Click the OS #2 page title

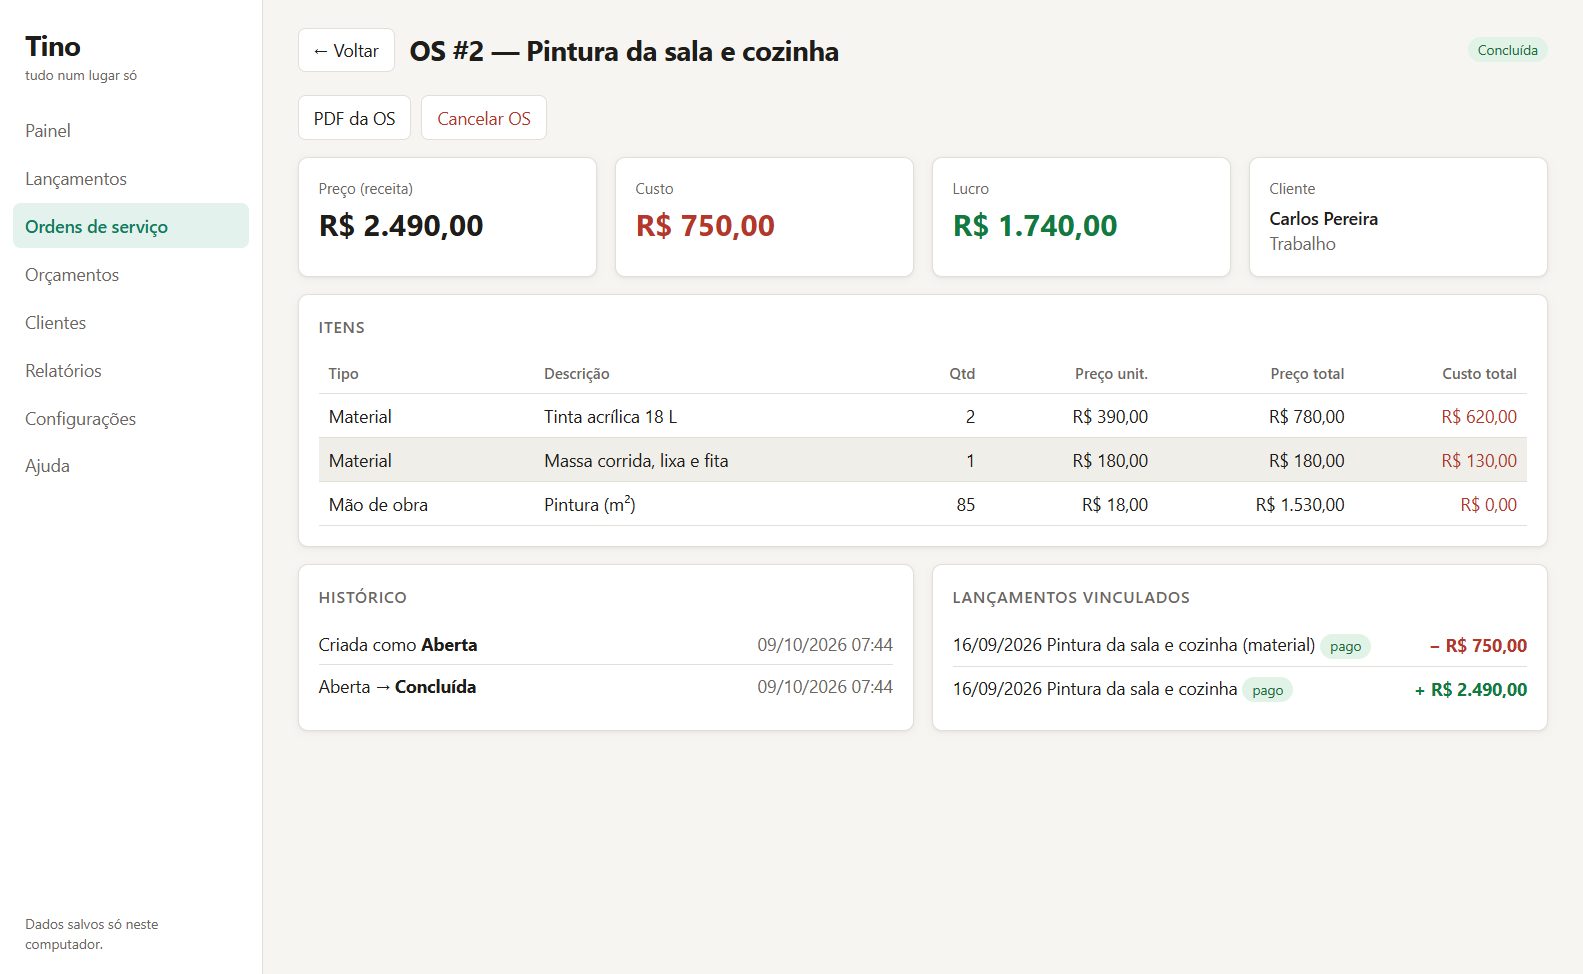[624, 51]
